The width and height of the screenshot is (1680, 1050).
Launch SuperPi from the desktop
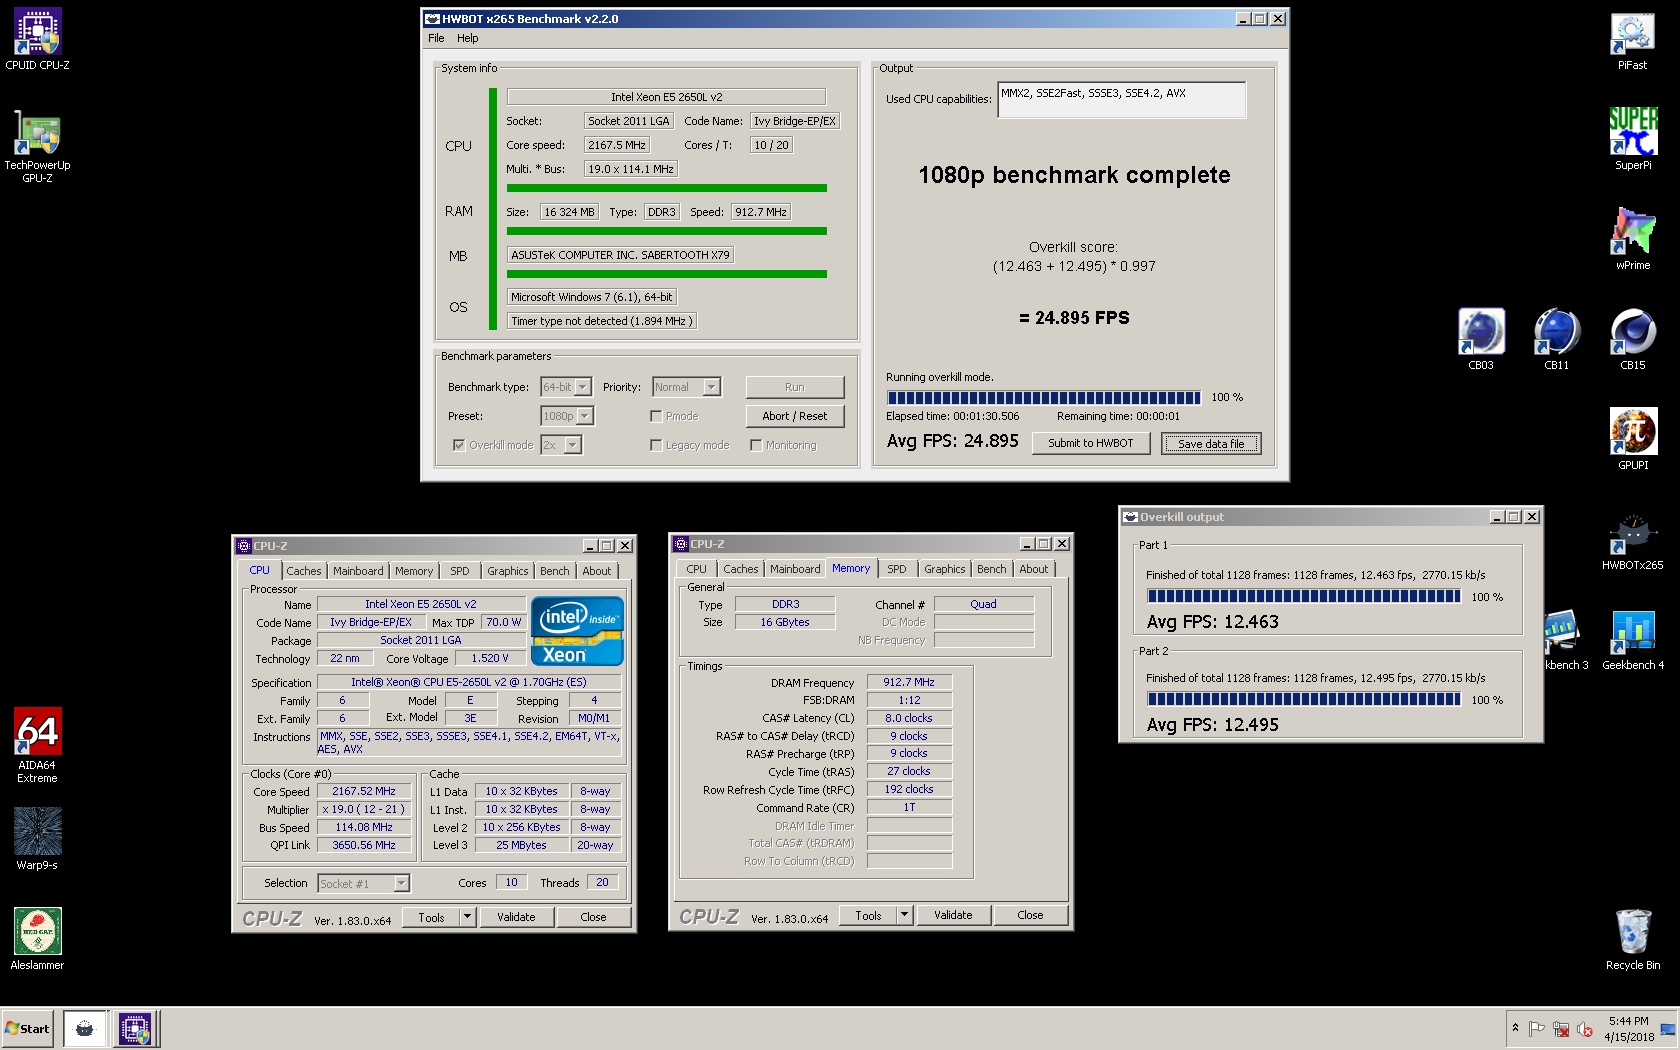[x=1632, y=139]
